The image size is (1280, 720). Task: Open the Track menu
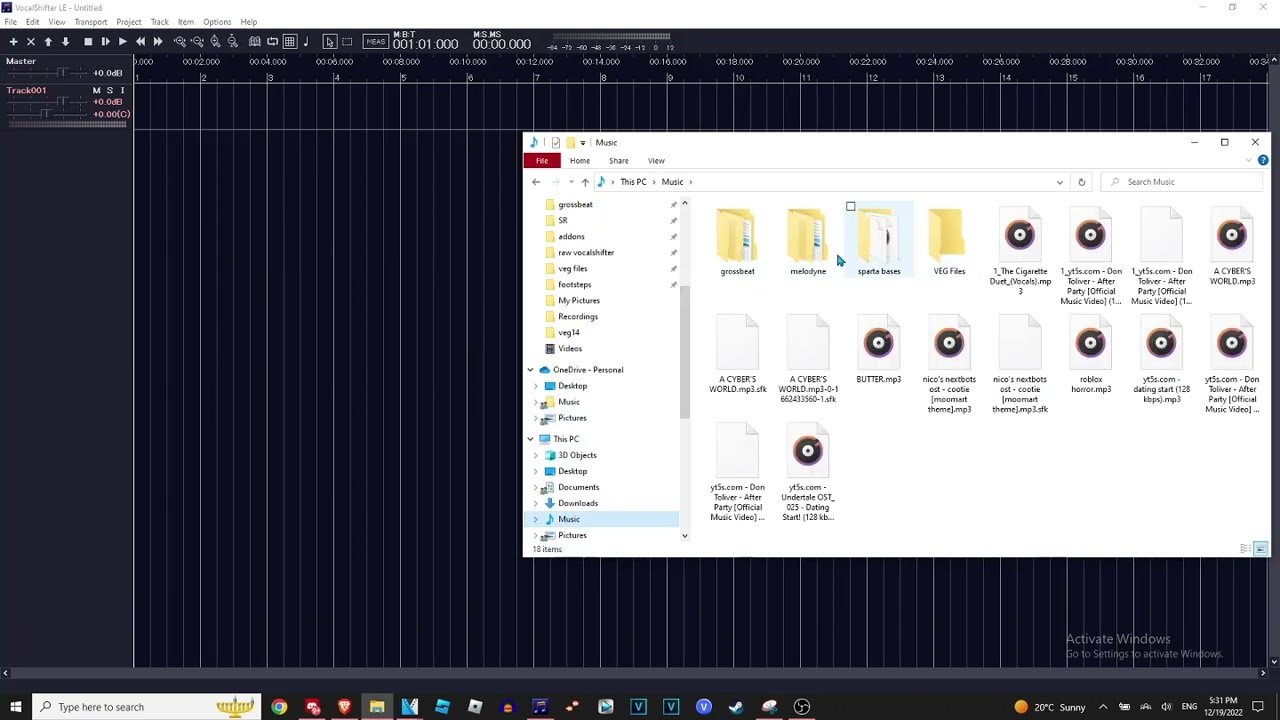[159, 22]
